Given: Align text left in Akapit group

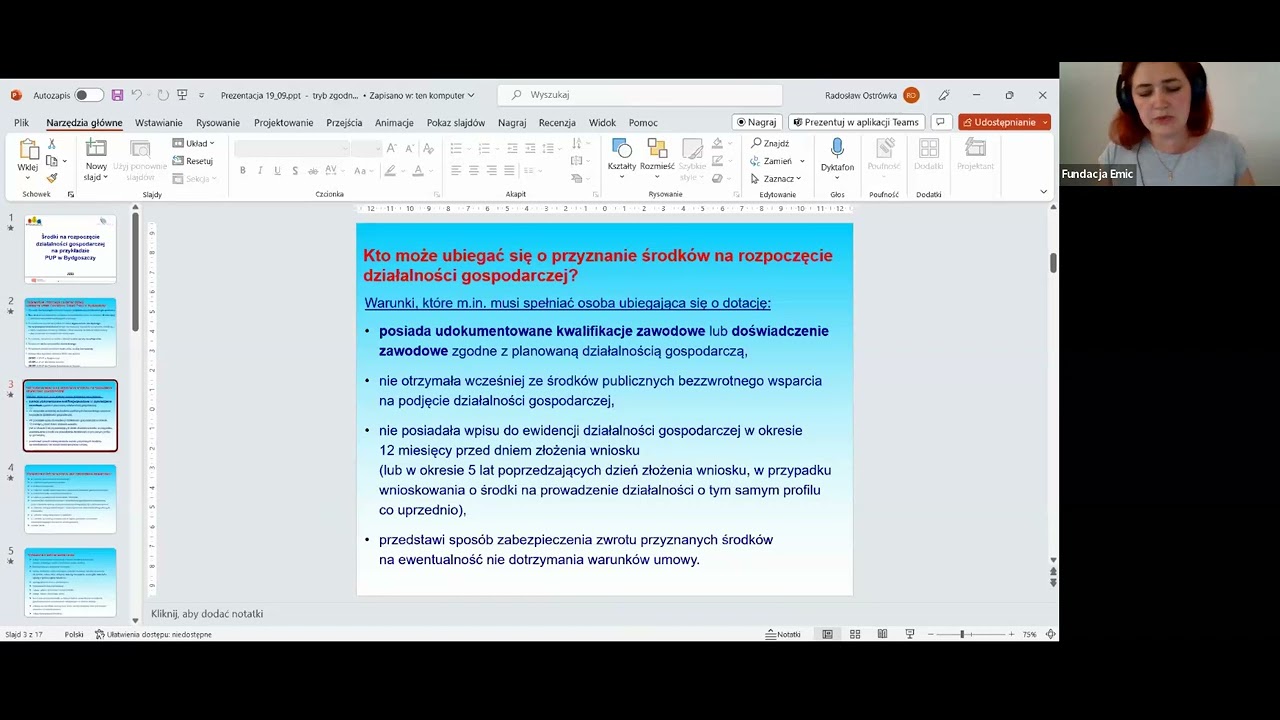Looking at the screenshot, I should point(456,171).
